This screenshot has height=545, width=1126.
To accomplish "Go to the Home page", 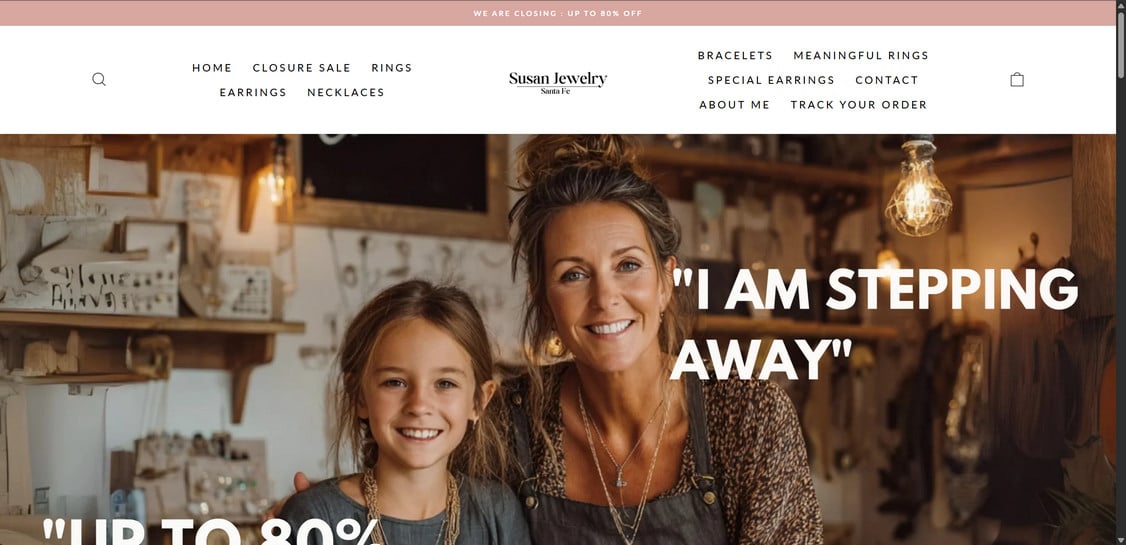I will tap(212, 67).
